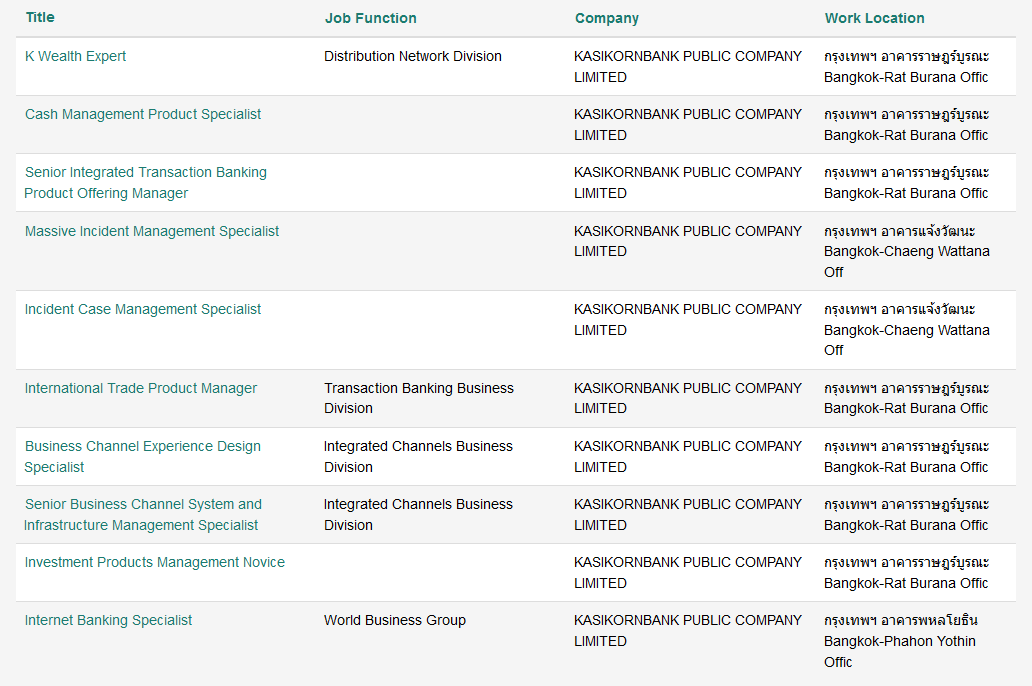The width and height of the screenshot is (1032, 686).
Task: Select company cell in Incident Case Management row
Action: 688,320
